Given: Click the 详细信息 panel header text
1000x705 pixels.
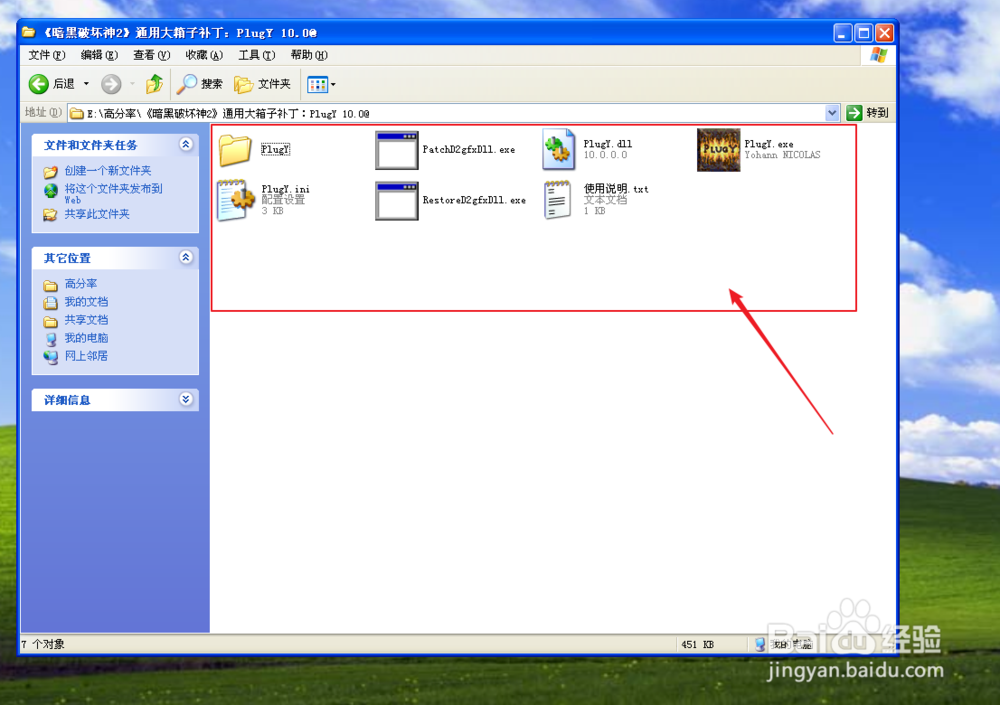Looking at the screenshot, I should tap(67, 400).
